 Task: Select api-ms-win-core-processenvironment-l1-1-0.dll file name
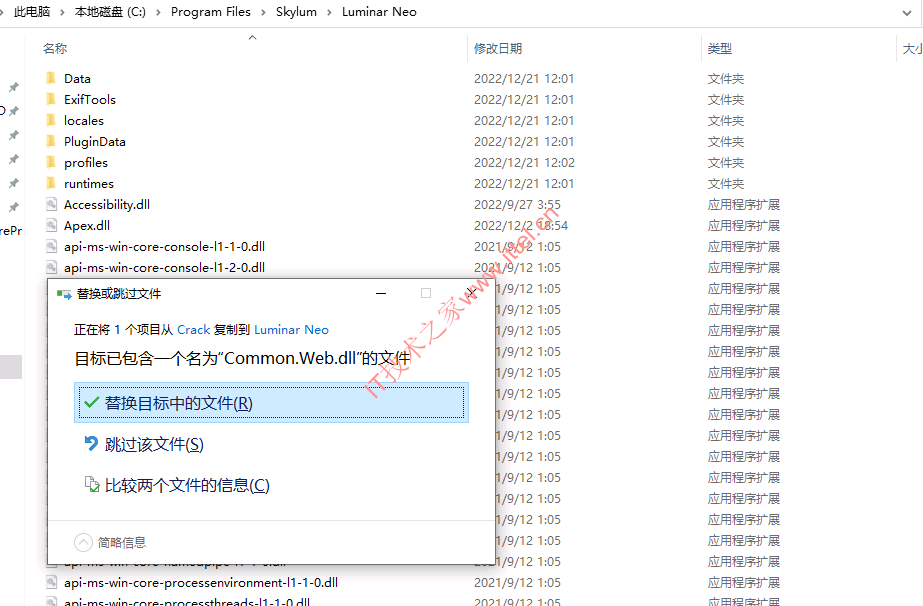pos(201,582)
